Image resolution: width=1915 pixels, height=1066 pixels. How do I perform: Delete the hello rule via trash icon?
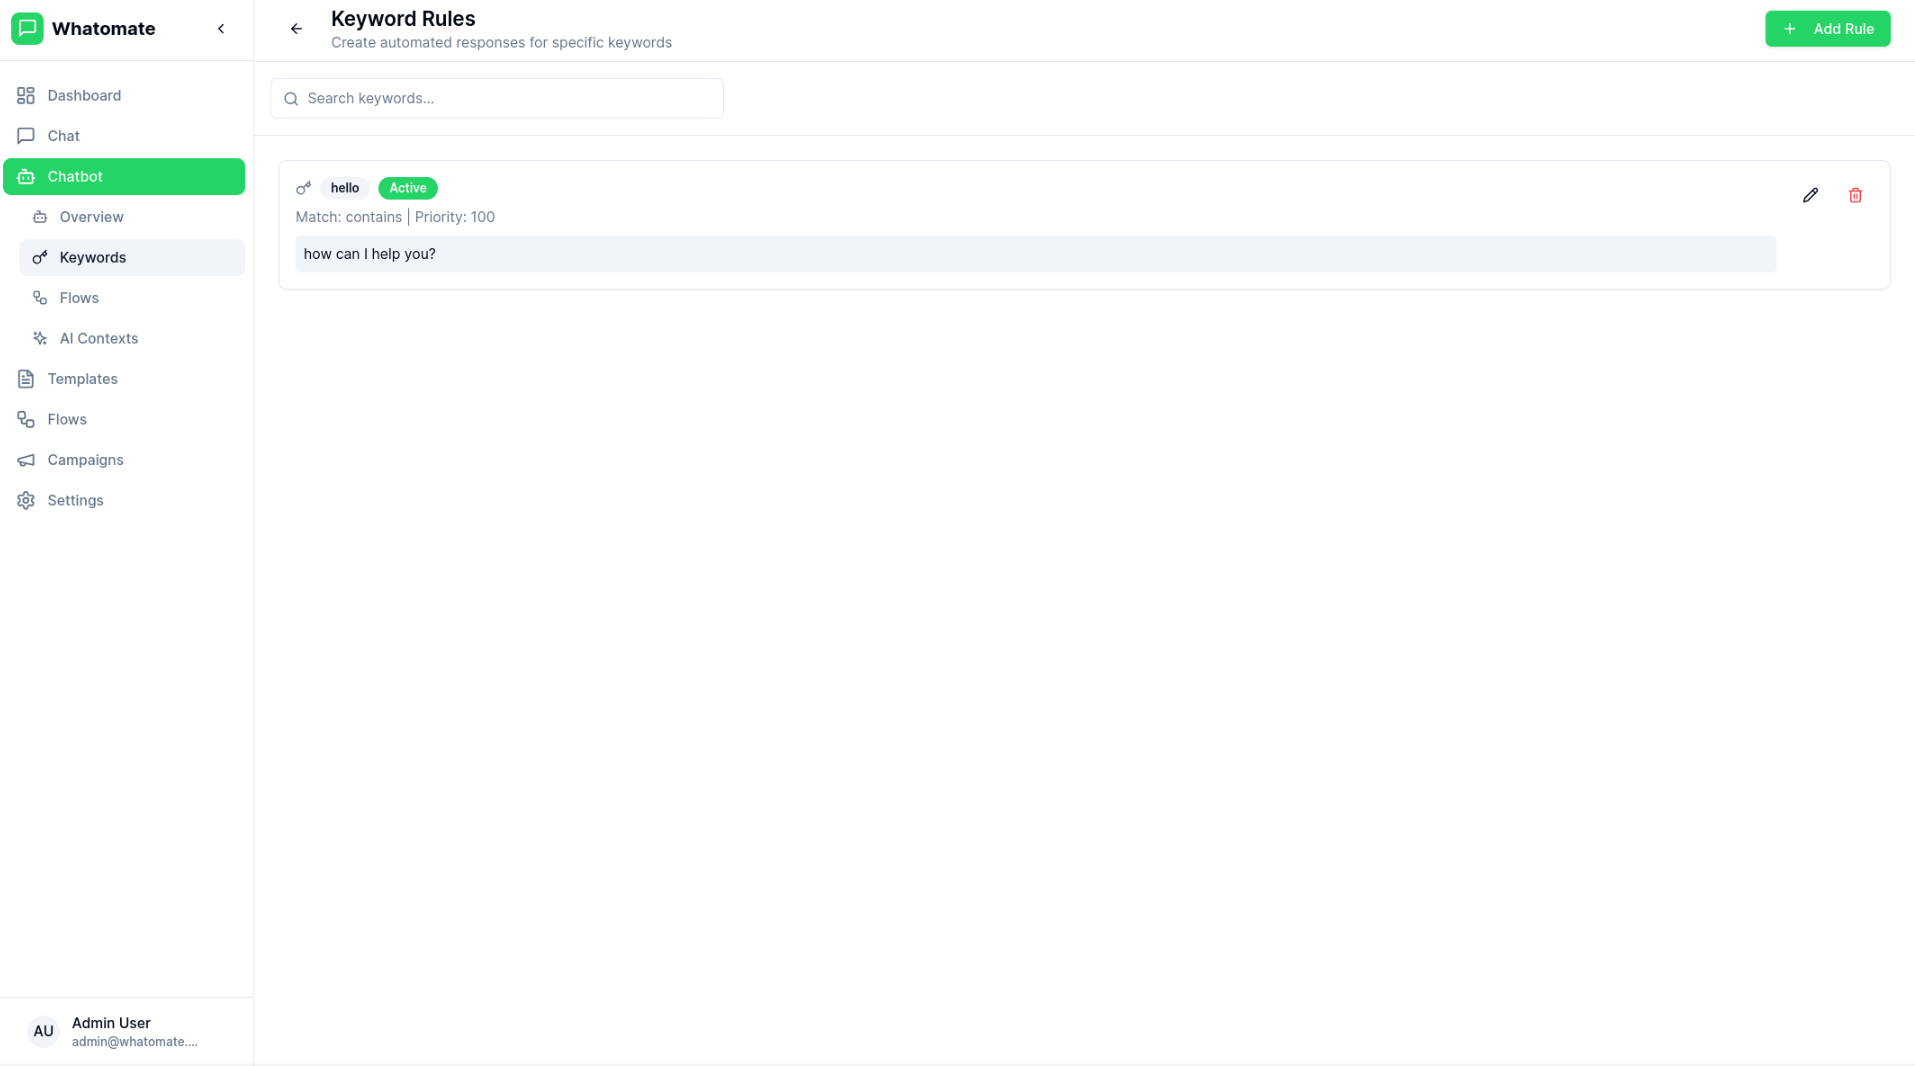tap(1855, 195)
